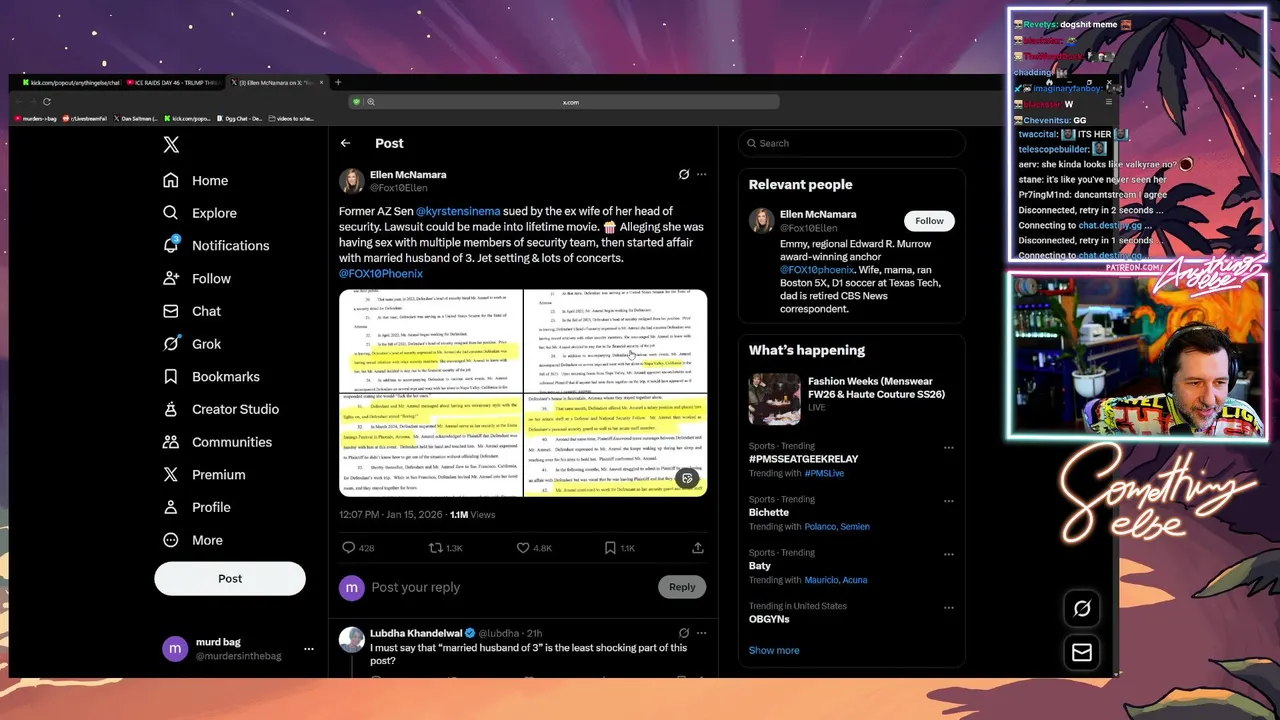Image resolution: width=1280 pixels, height=720 pixels.
Task: Open the top-right lawsuit document image
Action: pos(616,340)
